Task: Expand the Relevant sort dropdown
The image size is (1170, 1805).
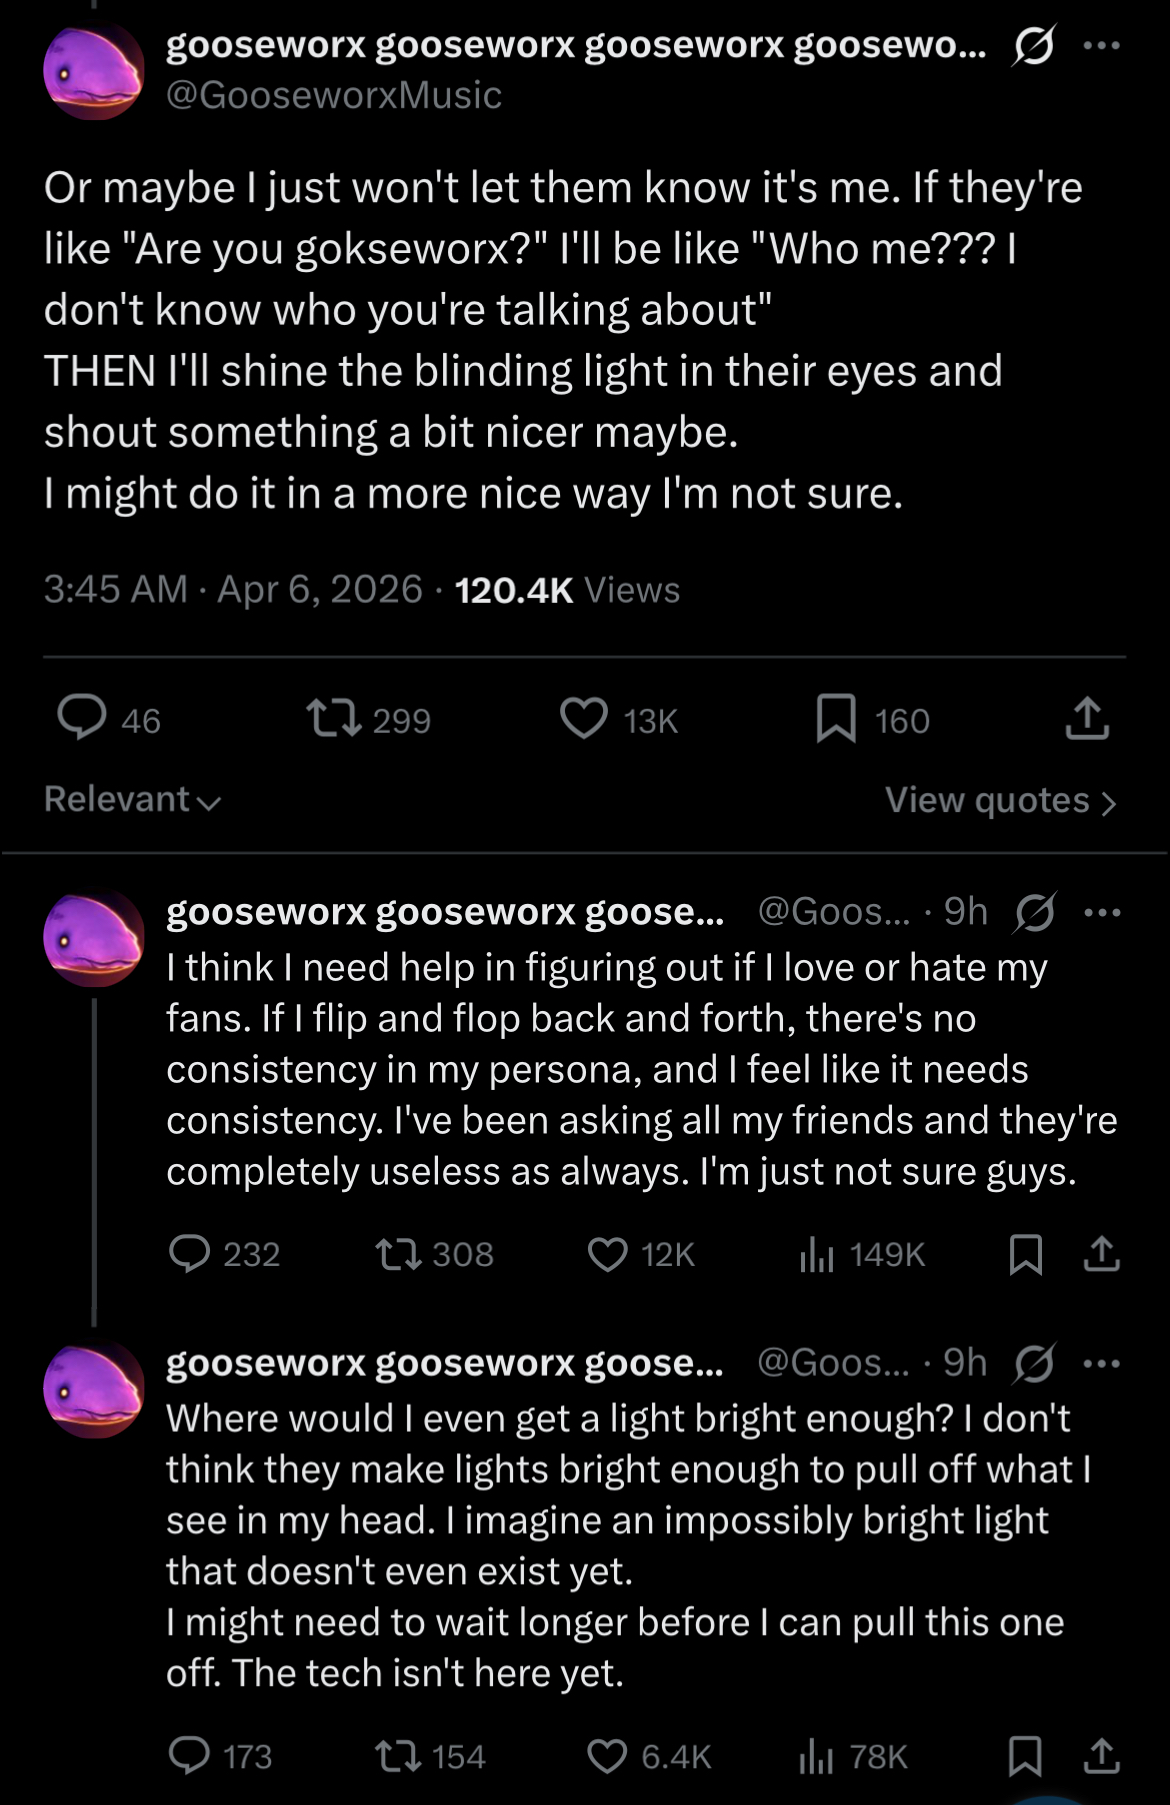Action: coord(132,799)
